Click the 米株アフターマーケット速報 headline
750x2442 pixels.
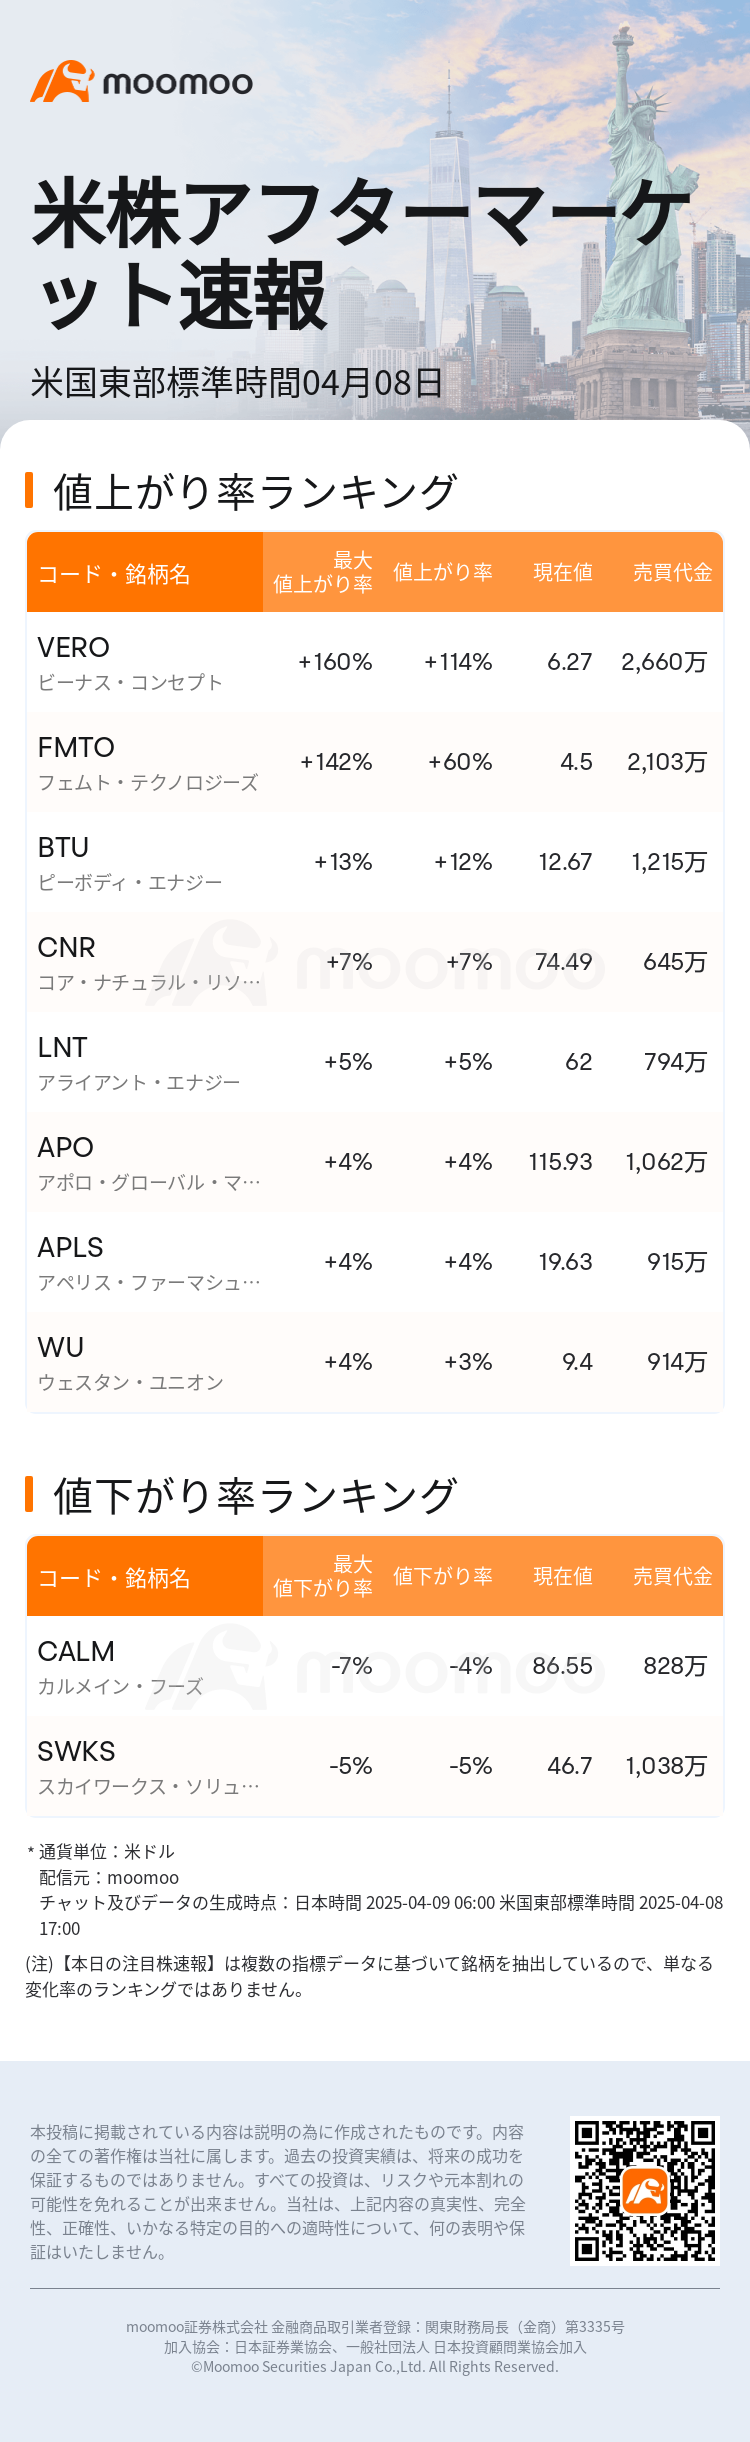coord(360,254)
